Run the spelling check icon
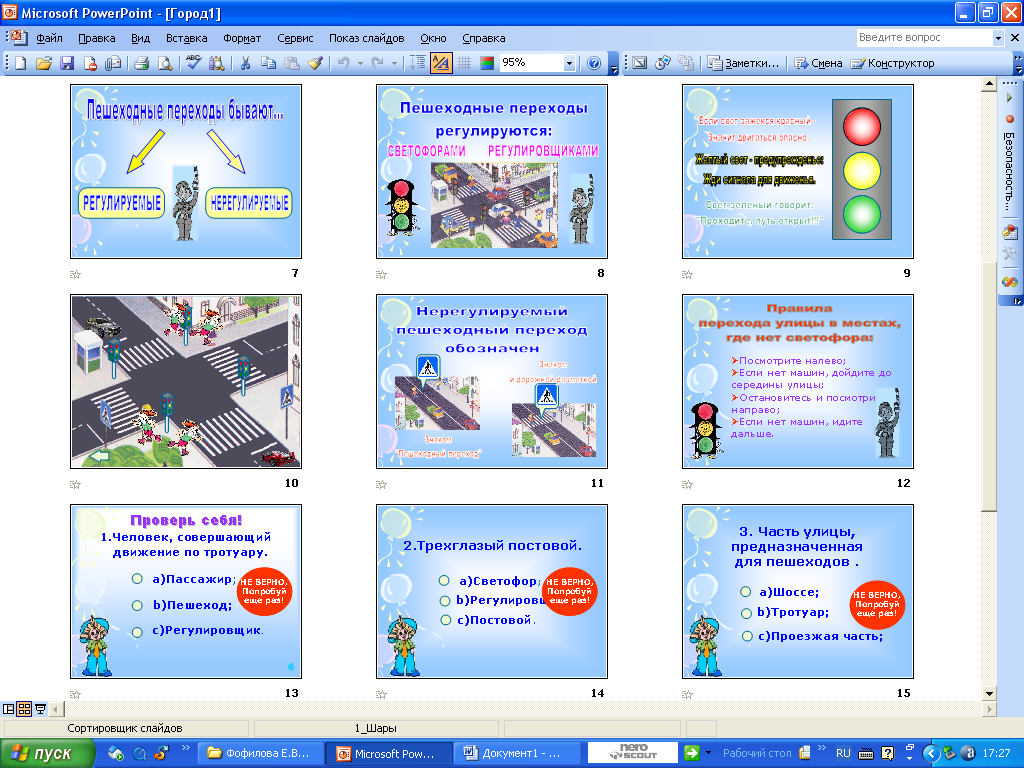 coord(193,63)
